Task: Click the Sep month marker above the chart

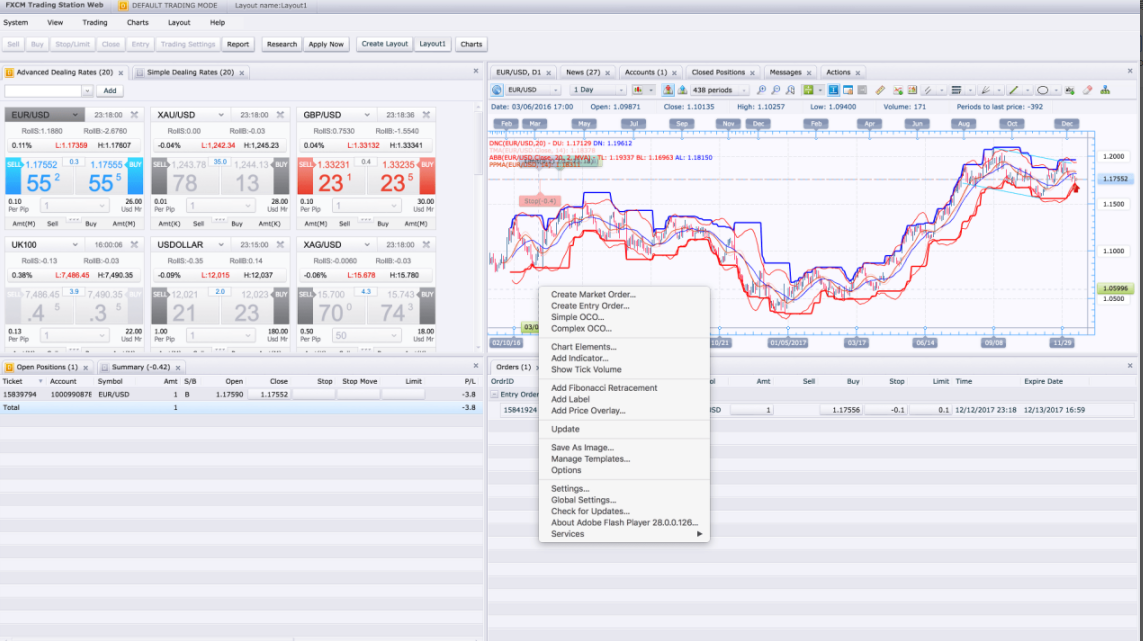Action: coord(682,123)
